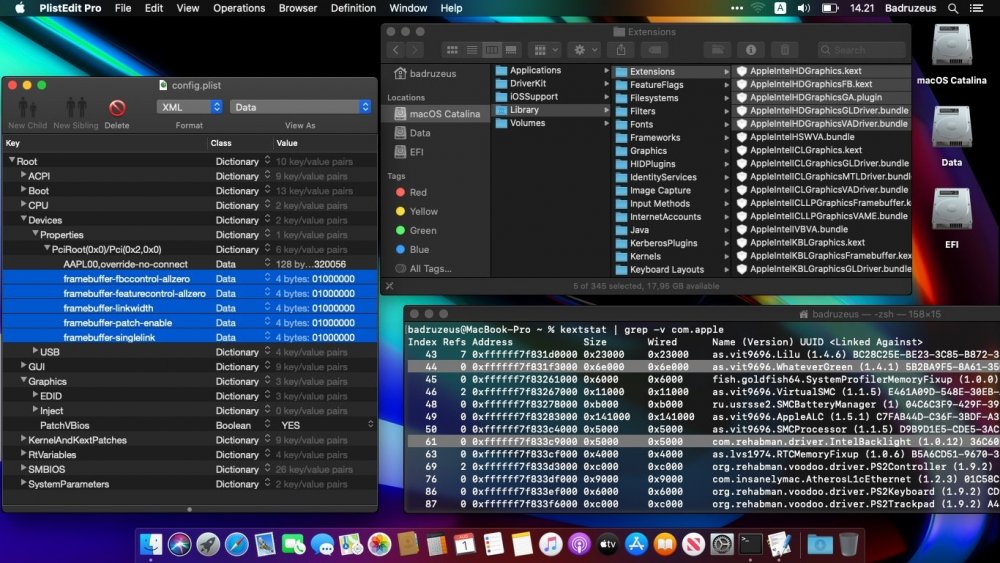
Task: Expand the USB dictionary
Action: (x=35, y=351)
